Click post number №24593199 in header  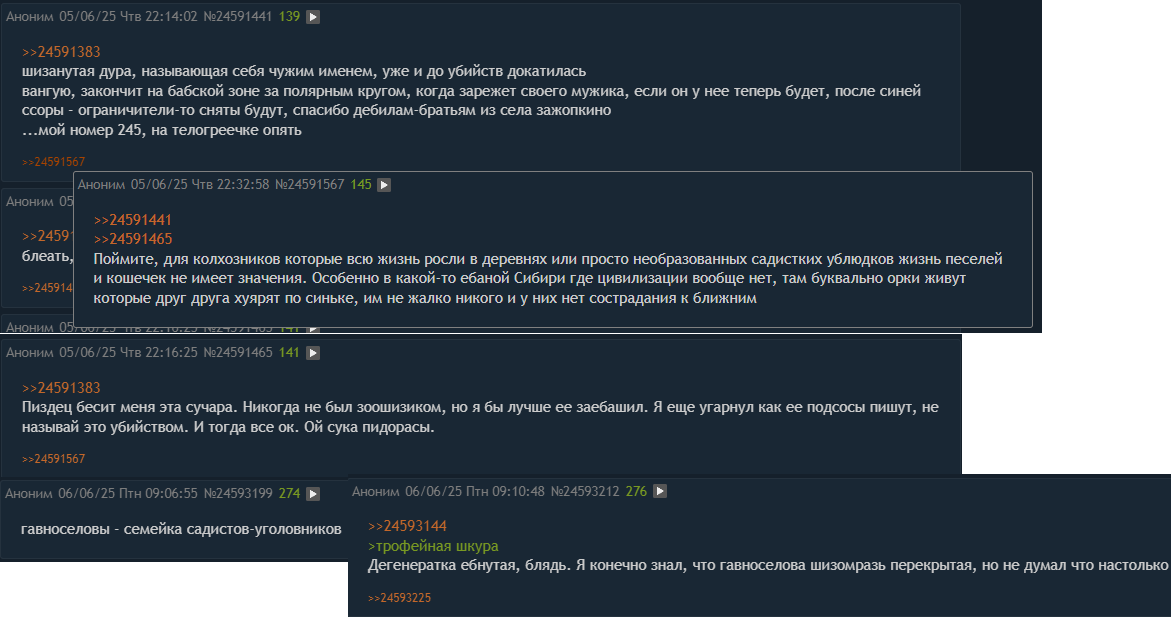pos(238,494)
